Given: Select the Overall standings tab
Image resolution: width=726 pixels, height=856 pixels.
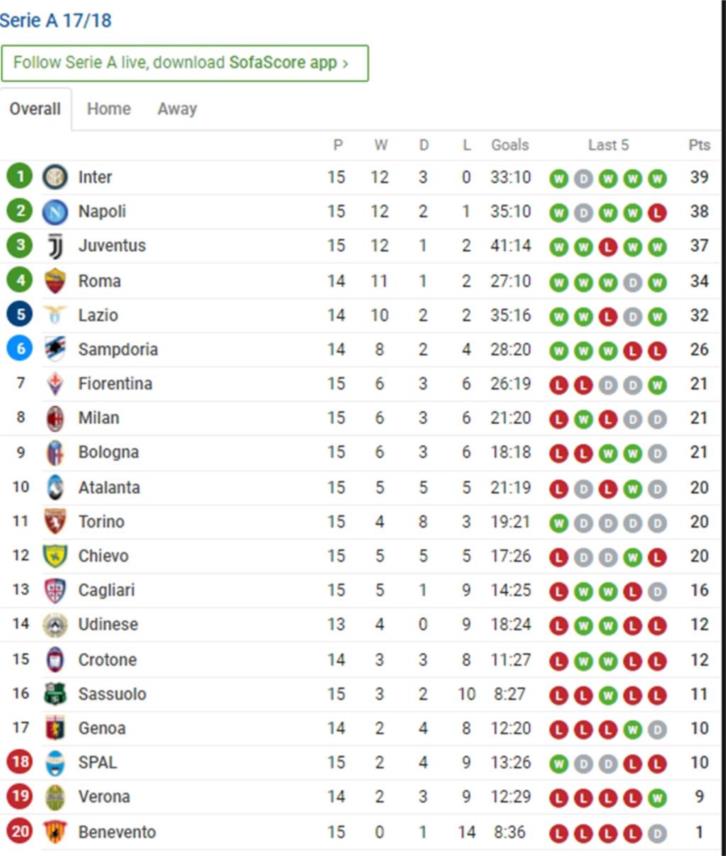Looking at the screenshot, I should (35, 109).
